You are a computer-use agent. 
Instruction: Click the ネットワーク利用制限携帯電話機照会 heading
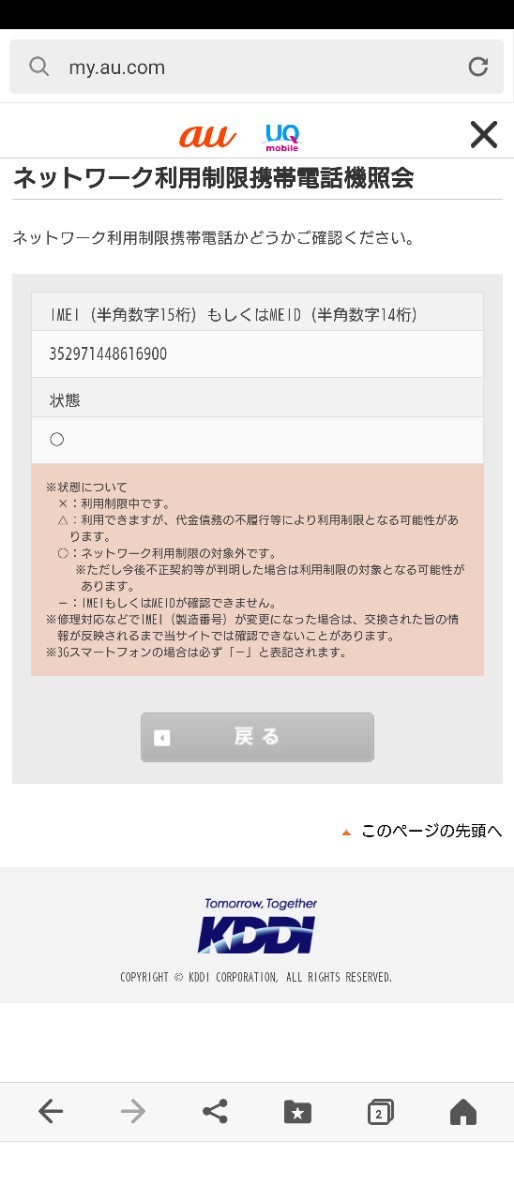(x=213, y=179)
